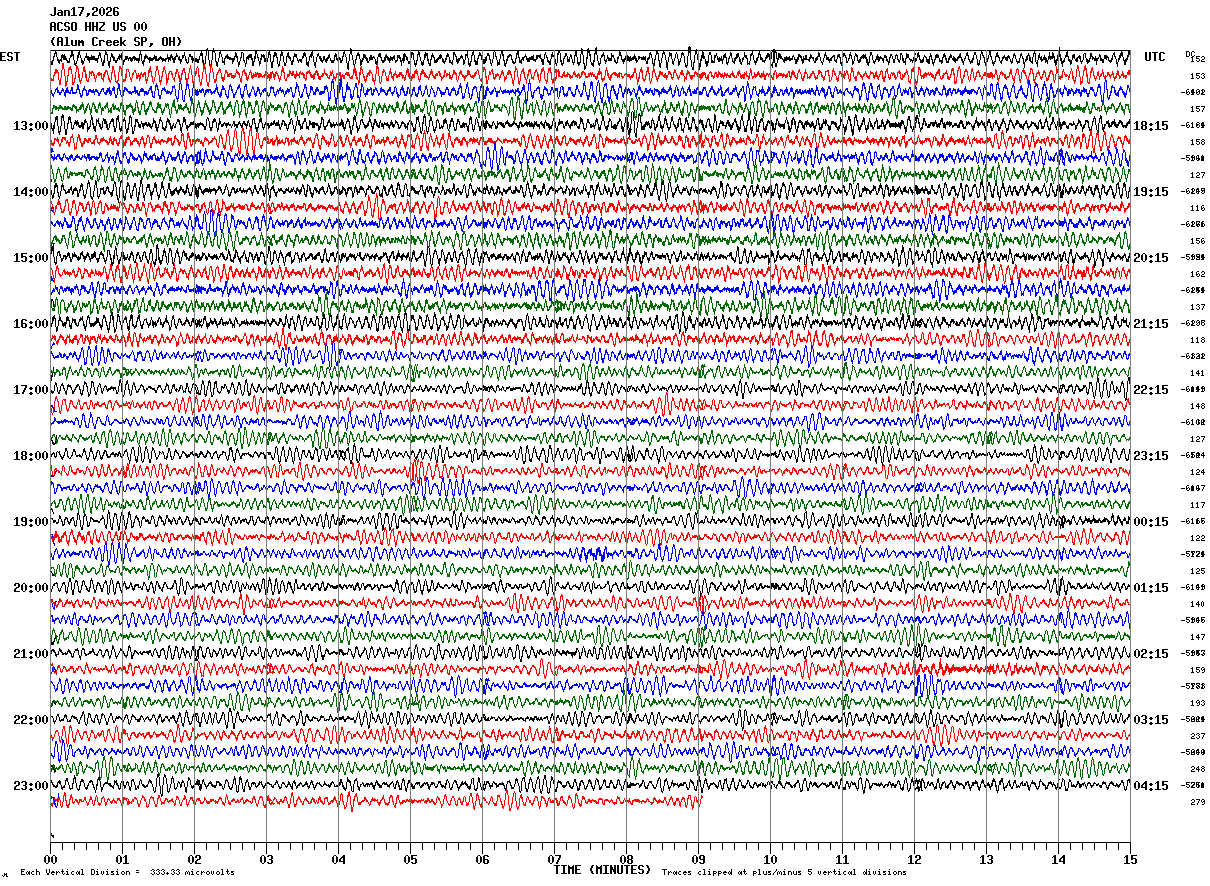
Task: Click the 'Each Vertical Division = 333.33 microvolts' note
Action: coord(127,873)
